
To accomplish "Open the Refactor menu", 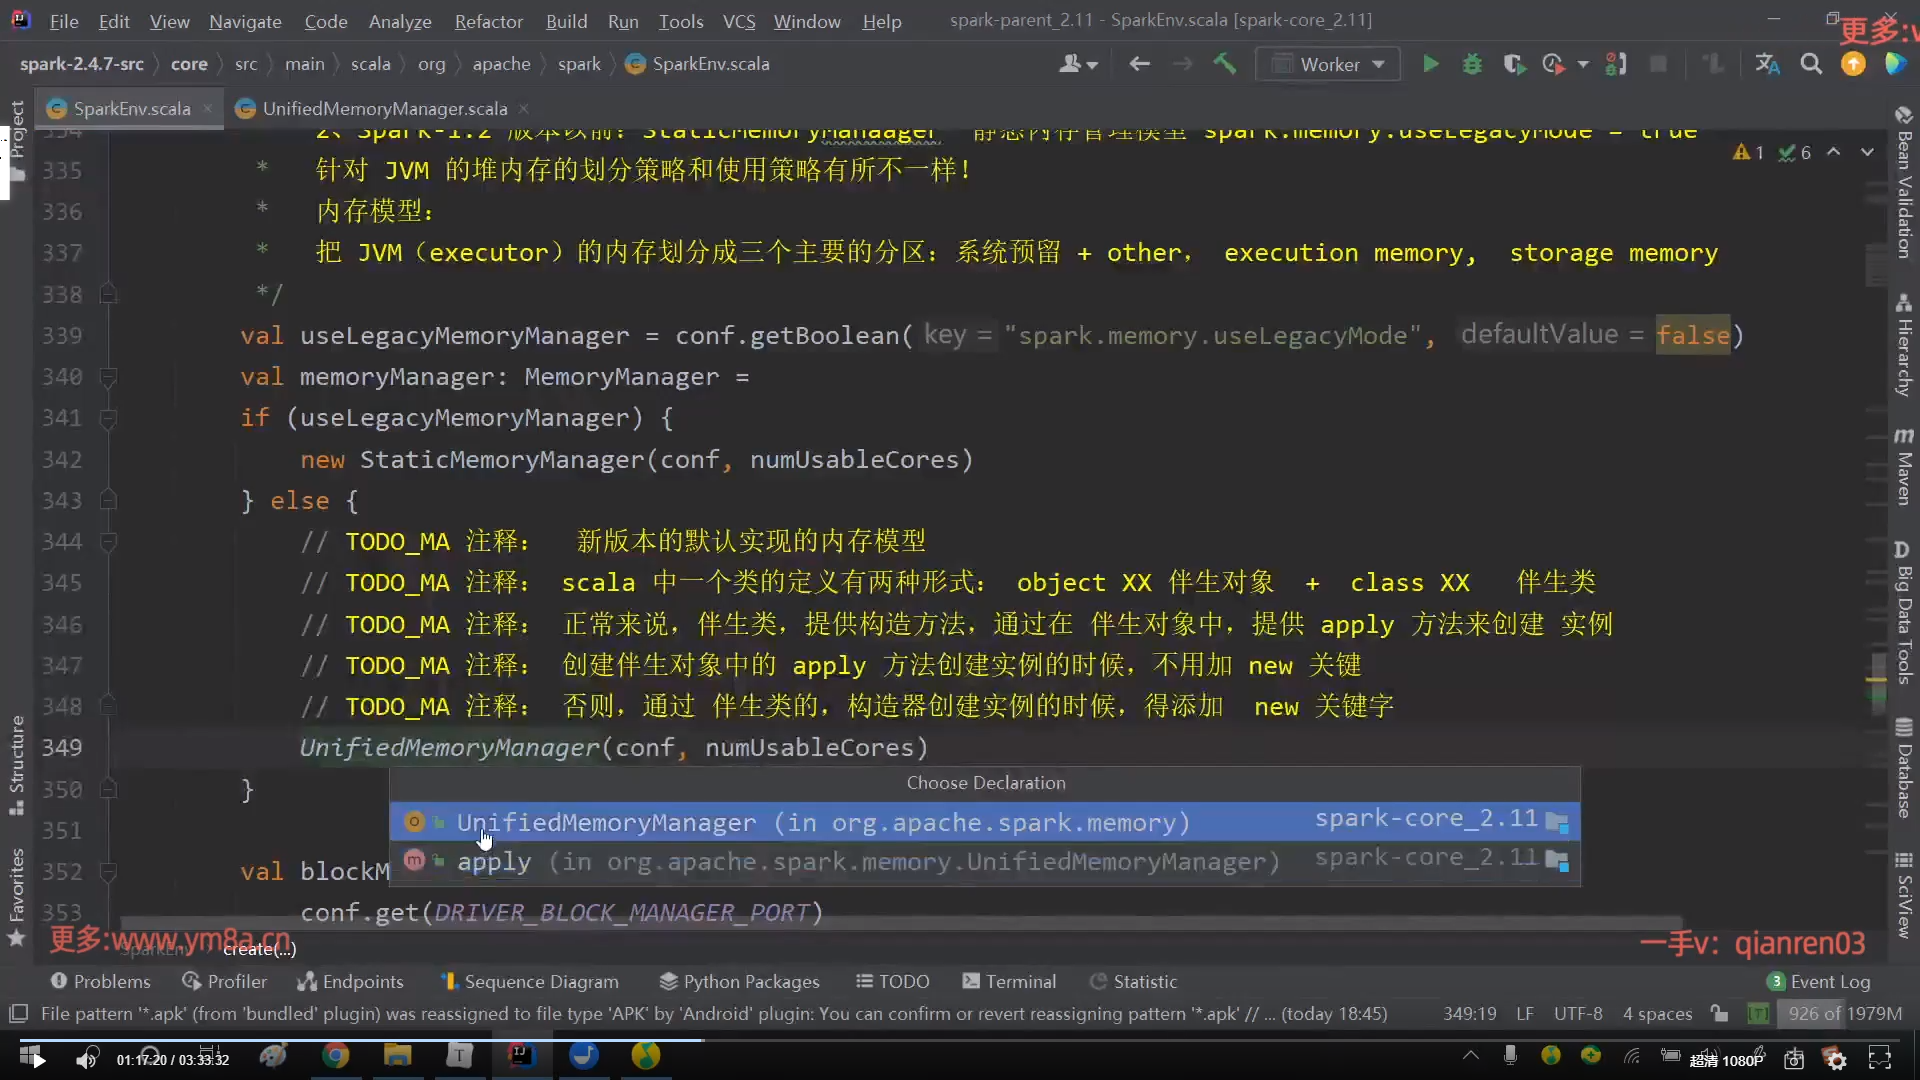I will tap(488, 21).
